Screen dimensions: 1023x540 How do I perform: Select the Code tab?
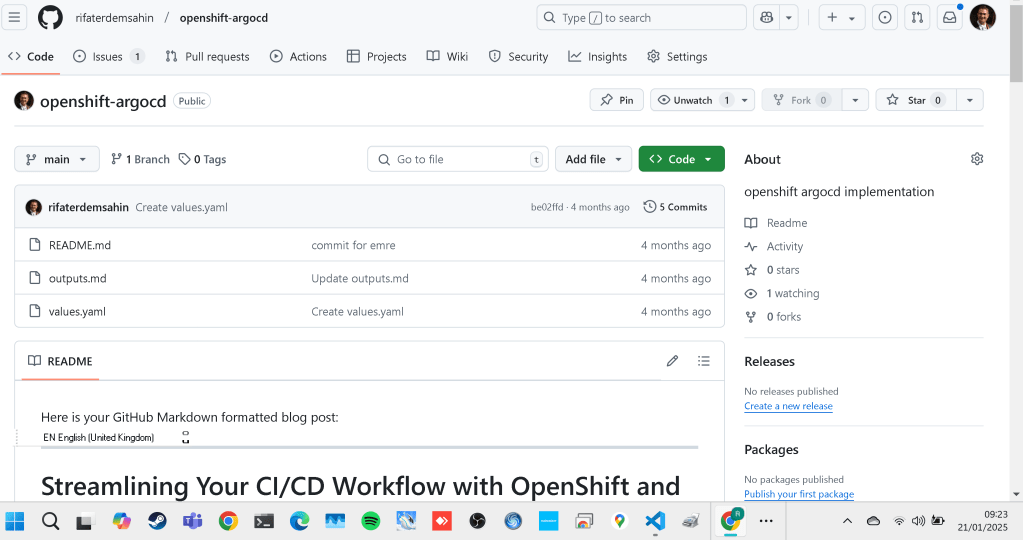(31, 57)
